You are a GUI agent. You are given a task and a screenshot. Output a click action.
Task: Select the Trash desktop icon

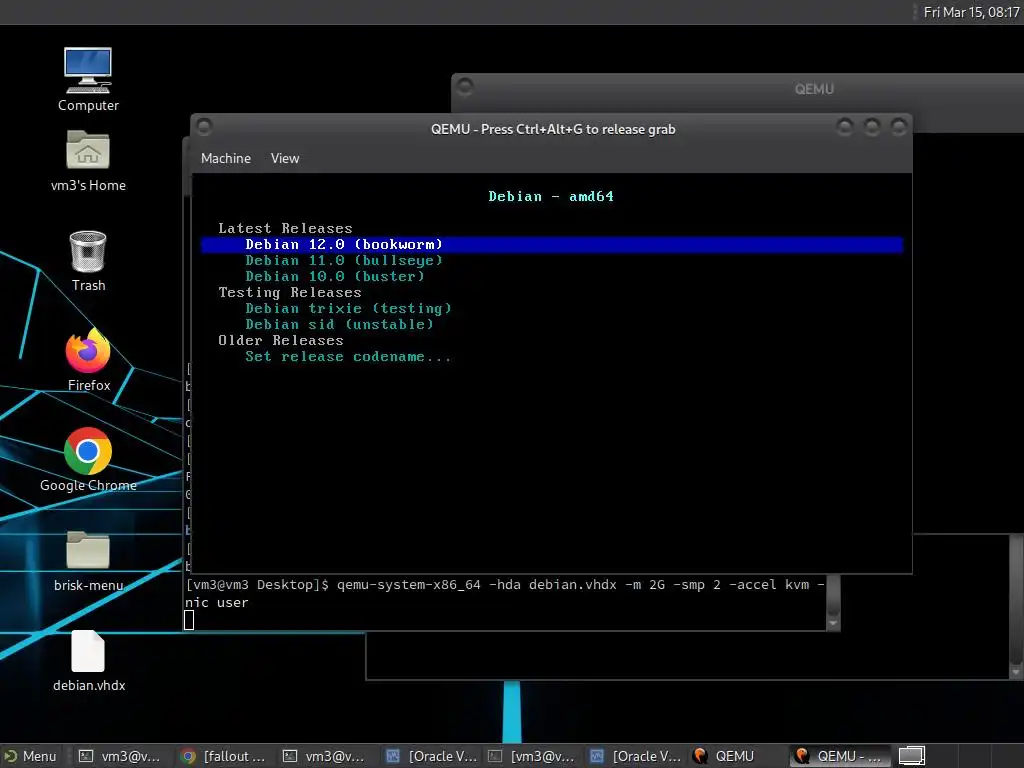coord(88,261)
